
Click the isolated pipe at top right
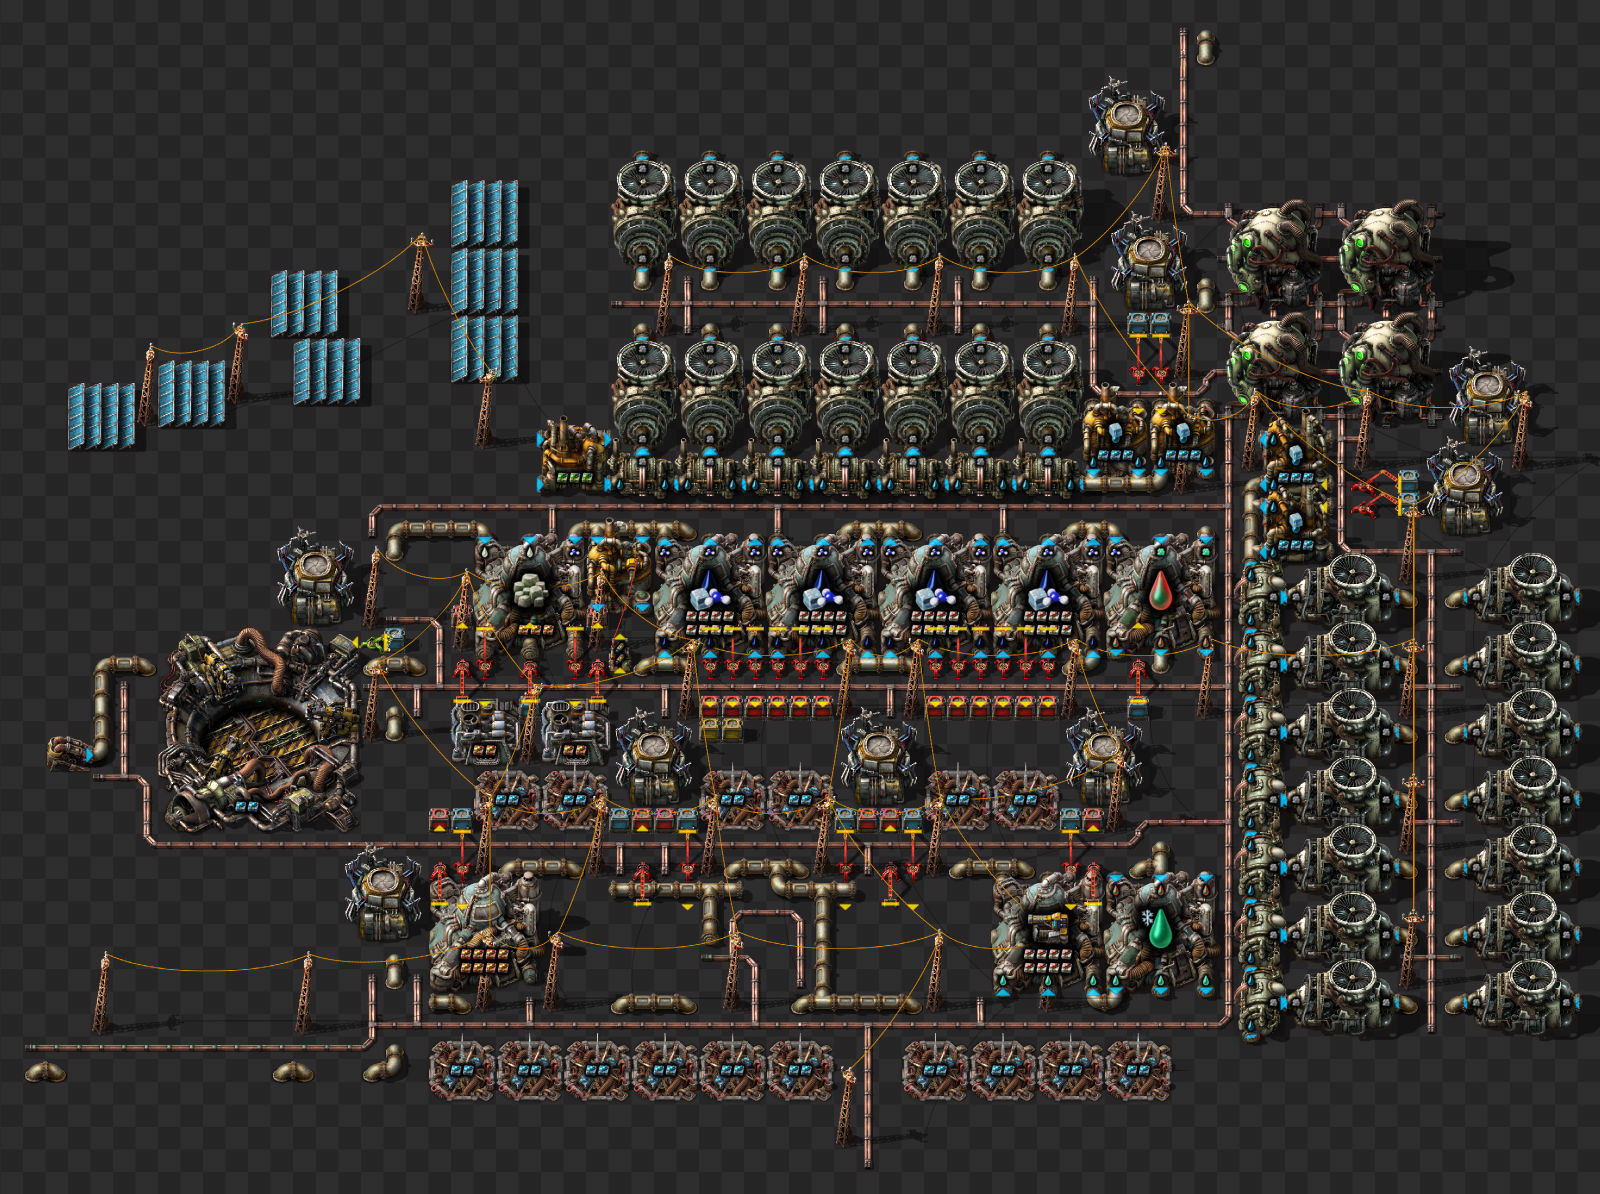(x=1206, y=47)
